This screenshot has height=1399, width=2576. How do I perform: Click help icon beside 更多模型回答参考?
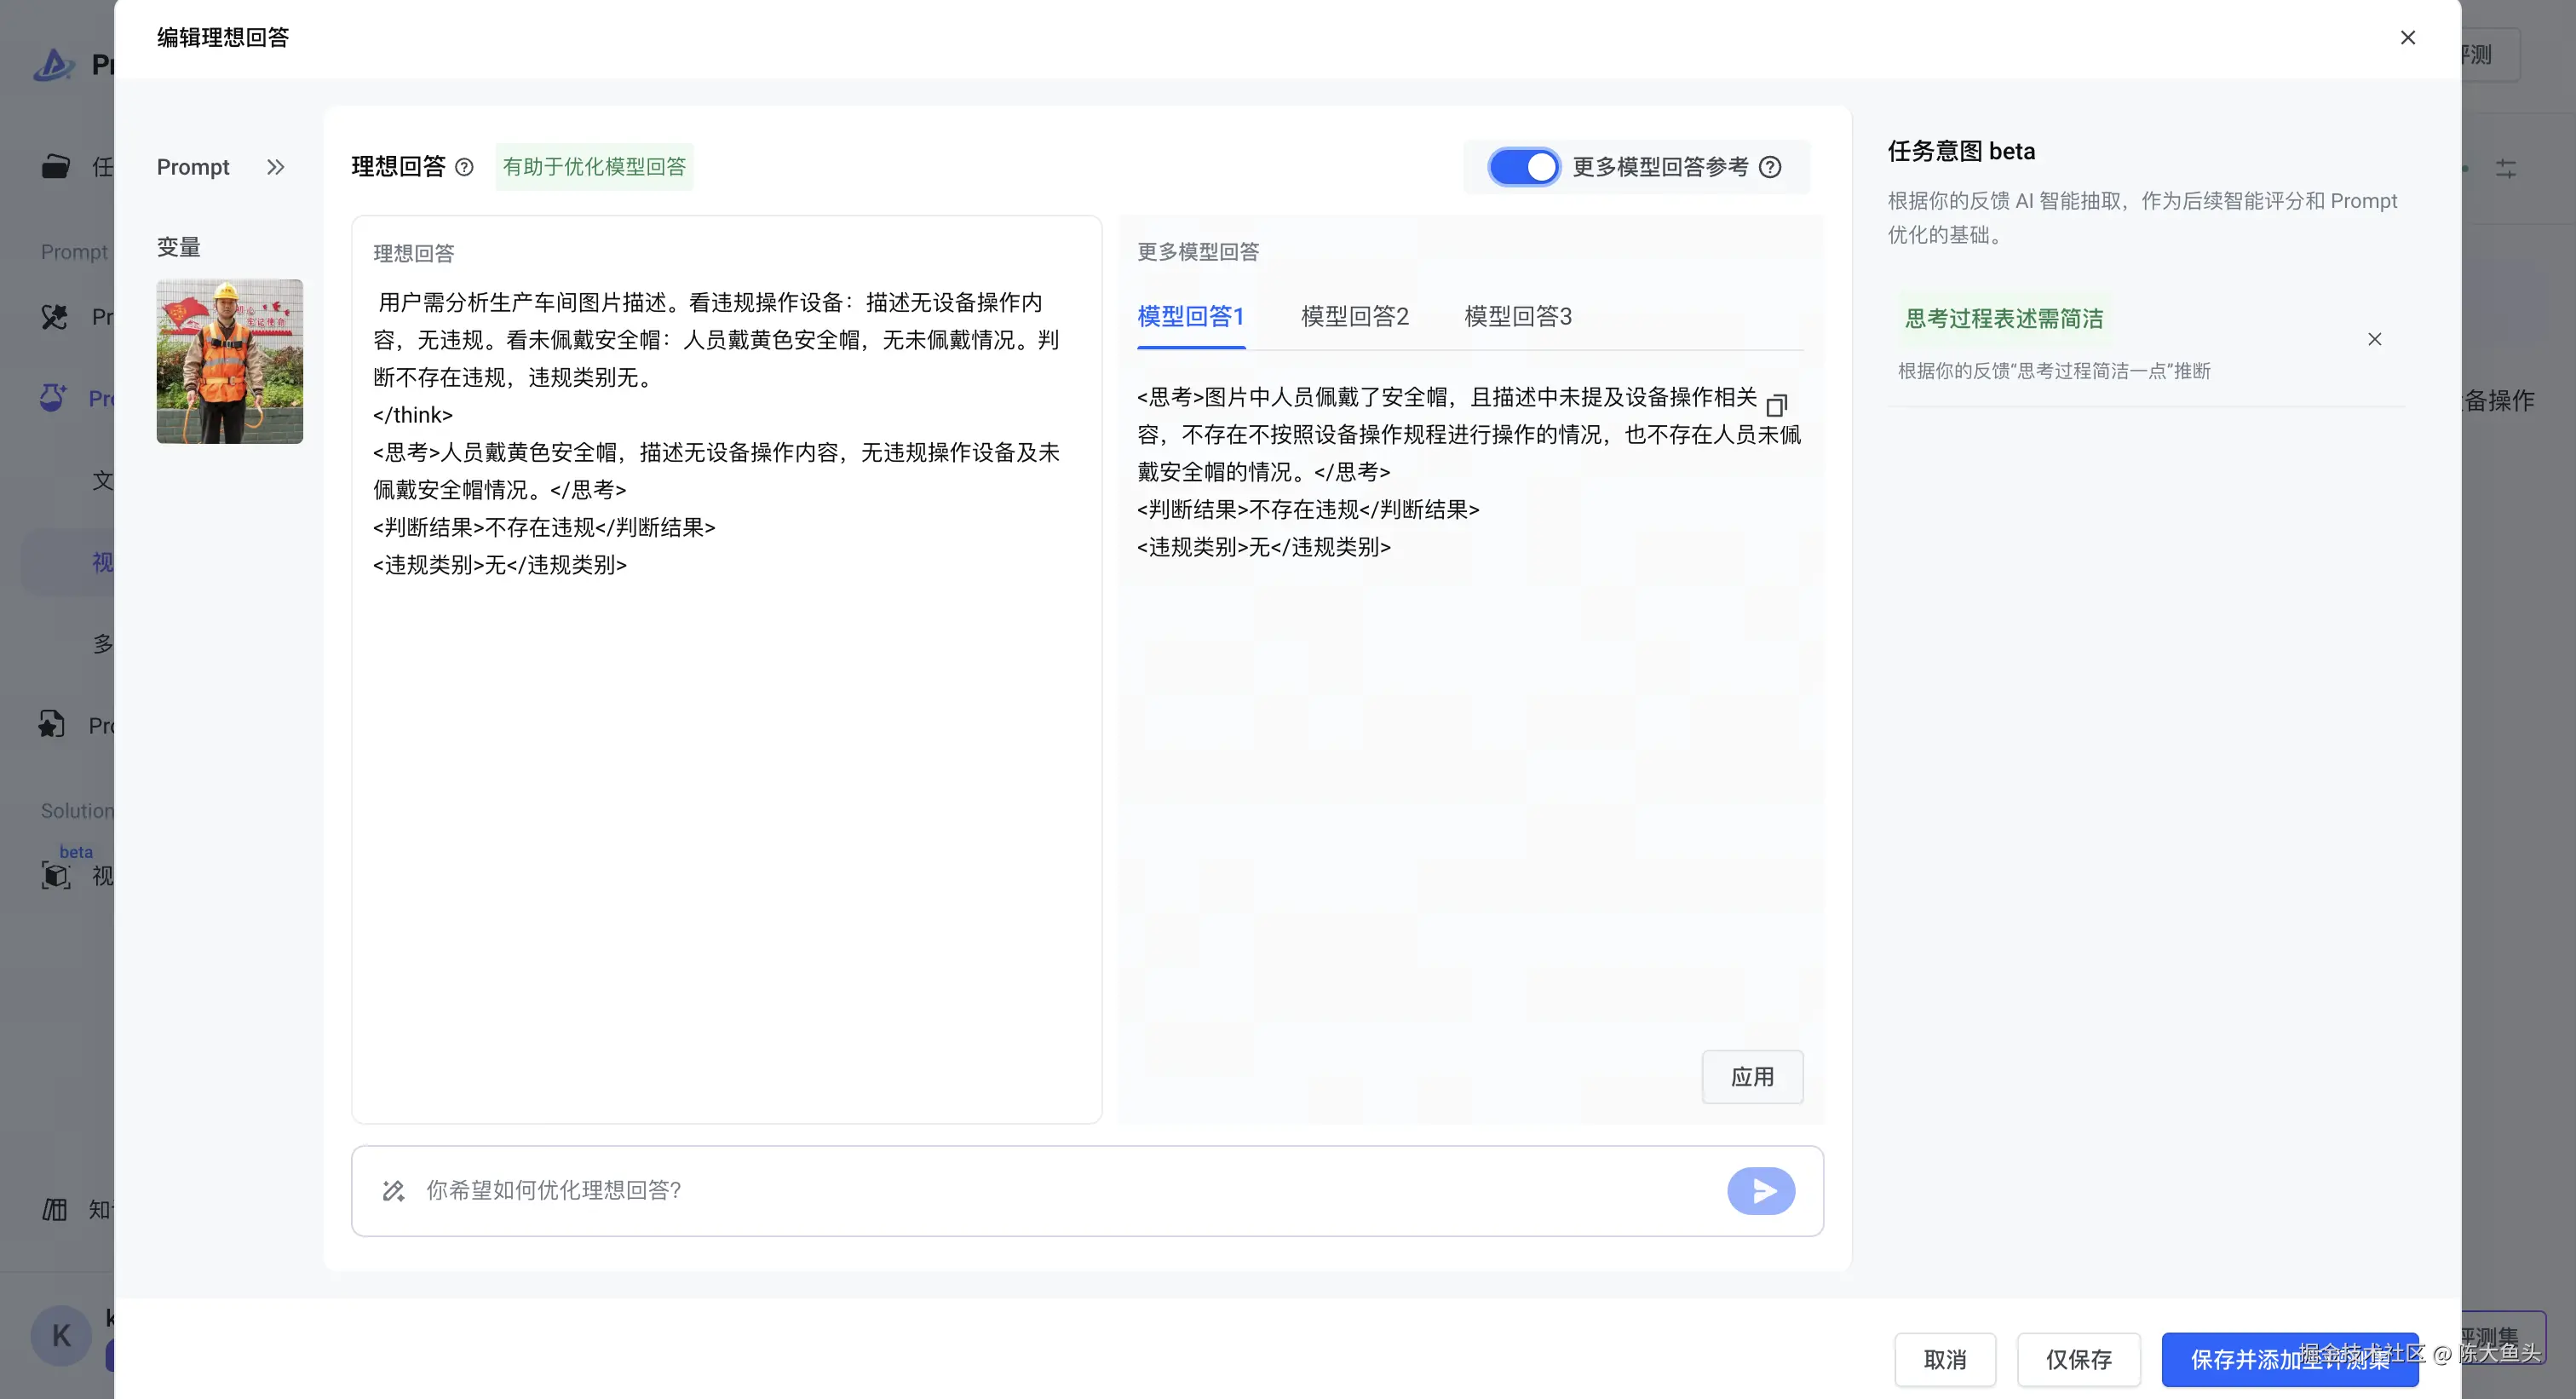coord(1770,167)
